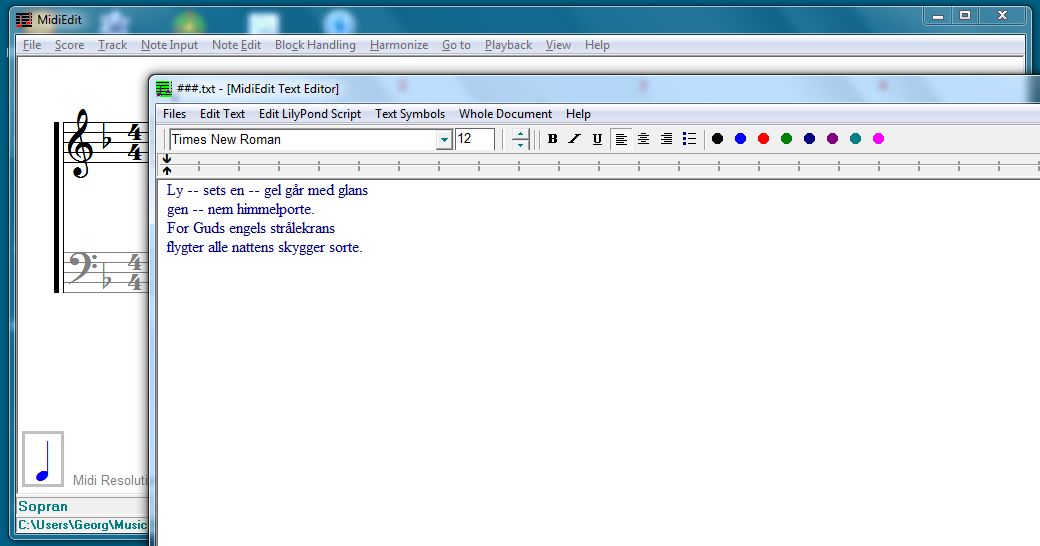This screenshot has width=1040, height=546.
Task: Click lyric line 'gen -- nem himmelporte.'
Action: pos(241,210)
